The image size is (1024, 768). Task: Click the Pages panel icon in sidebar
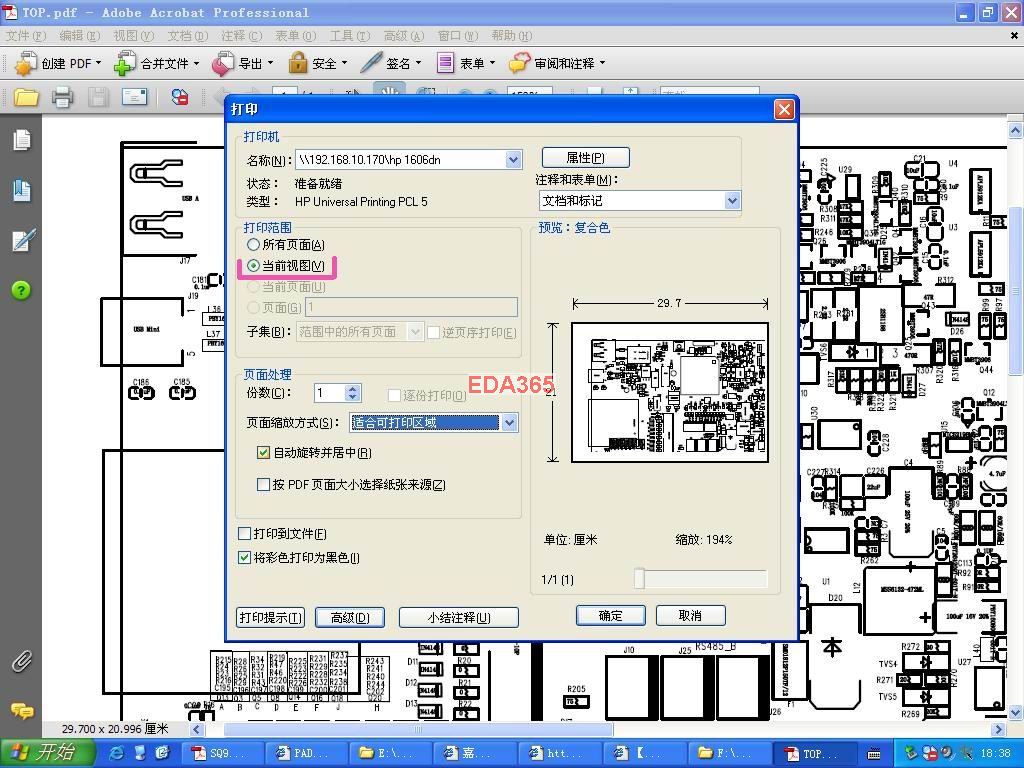[22, 140]
